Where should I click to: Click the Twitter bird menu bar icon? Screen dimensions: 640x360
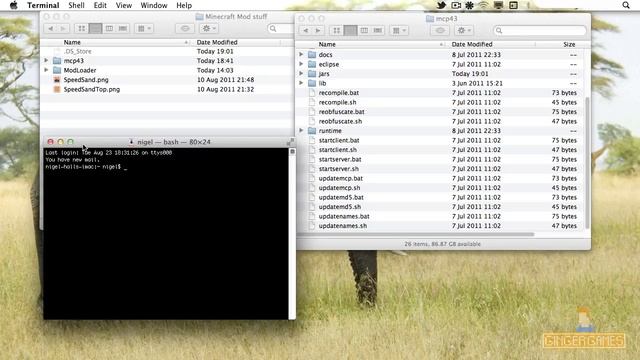[x=441, y=5]
